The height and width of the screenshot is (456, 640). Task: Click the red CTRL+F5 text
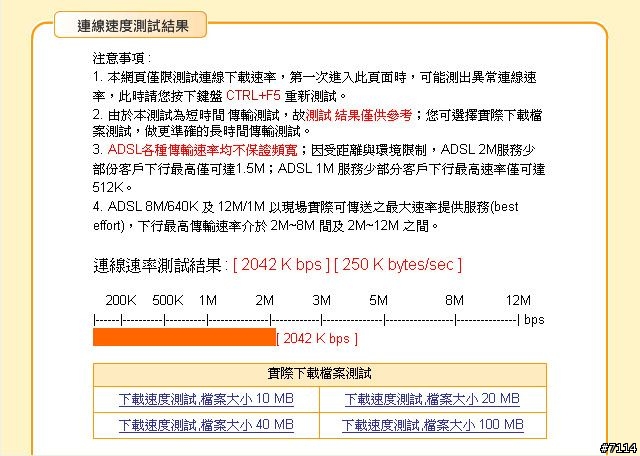(253, 96)
